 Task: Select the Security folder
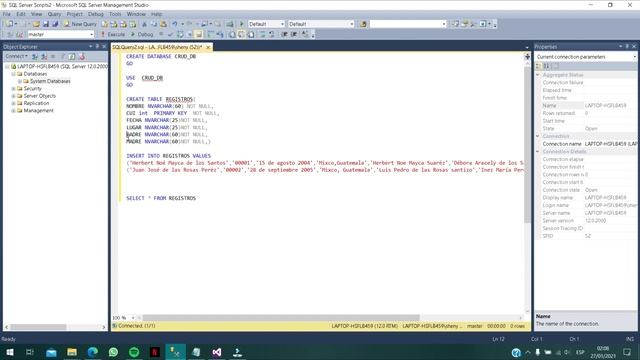[32, 89]
